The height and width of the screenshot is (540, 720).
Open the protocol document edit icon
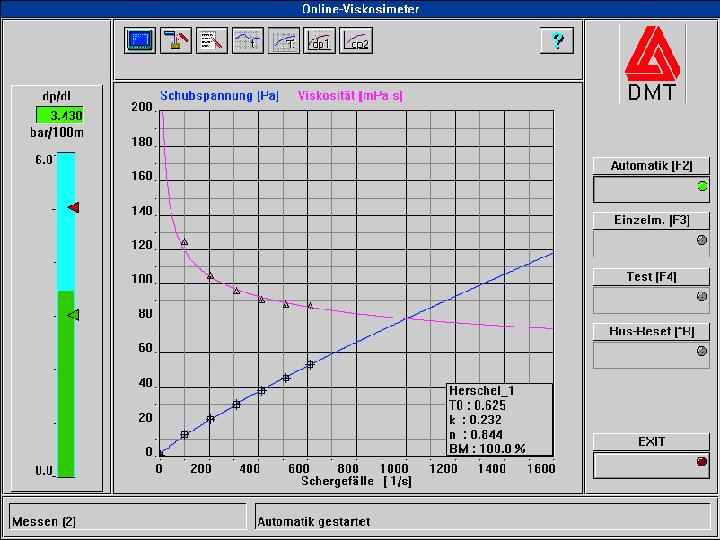pos(211,40)
